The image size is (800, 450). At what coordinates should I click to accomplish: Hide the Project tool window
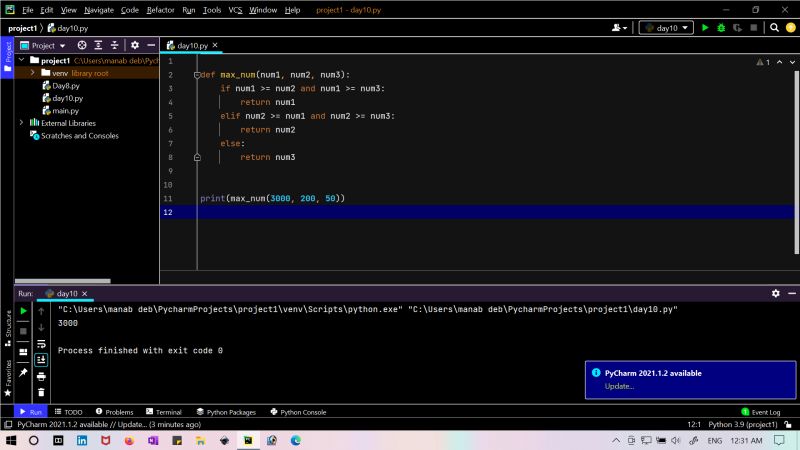point(151,45)
